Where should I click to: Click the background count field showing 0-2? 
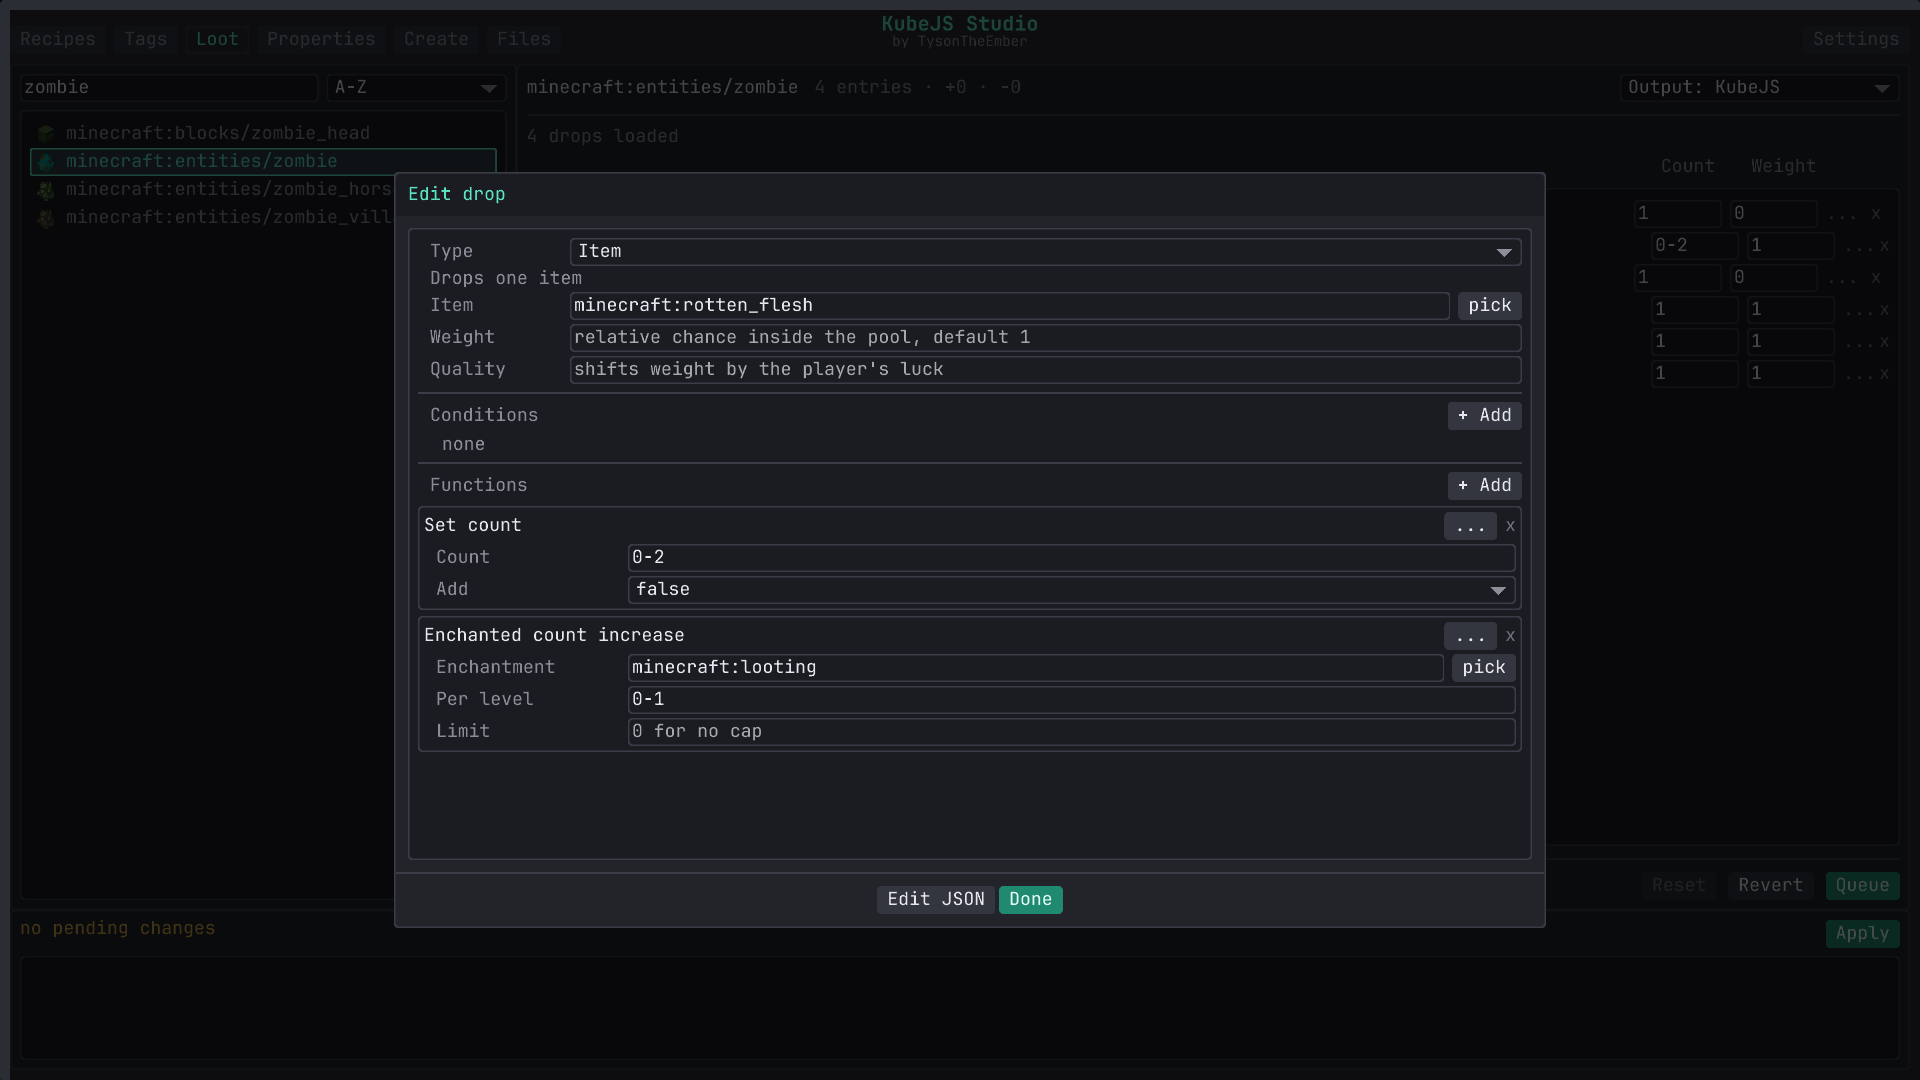coord(1694,246)
